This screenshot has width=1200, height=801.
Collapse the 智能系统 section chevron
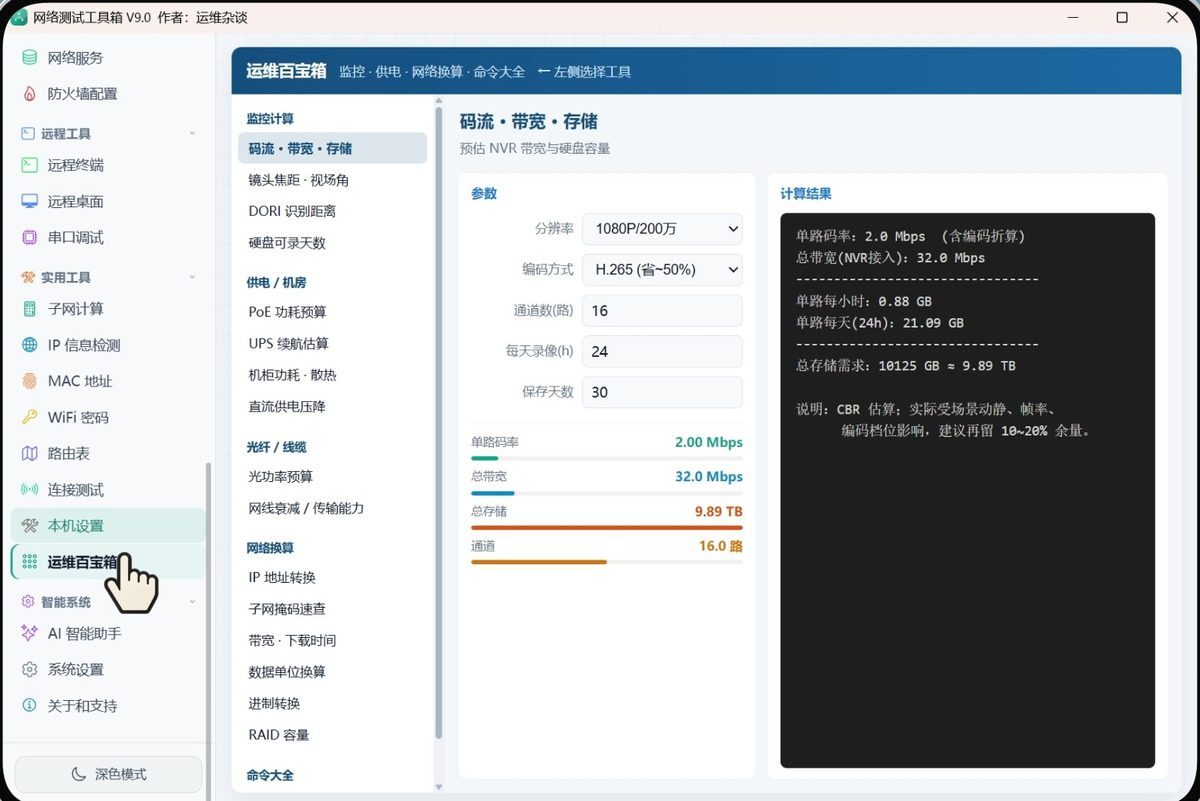(192, 602)
